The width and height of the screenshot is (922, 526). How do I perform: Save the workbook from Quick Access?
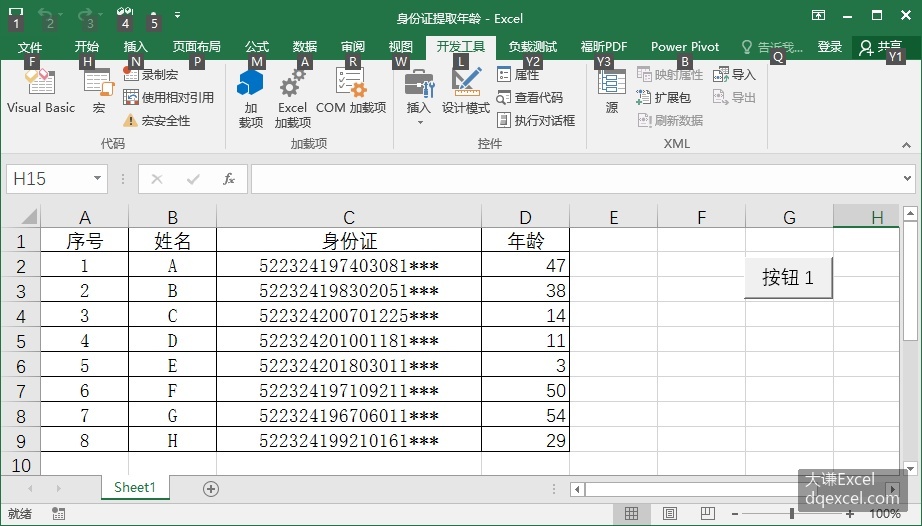tap(16, 14)
